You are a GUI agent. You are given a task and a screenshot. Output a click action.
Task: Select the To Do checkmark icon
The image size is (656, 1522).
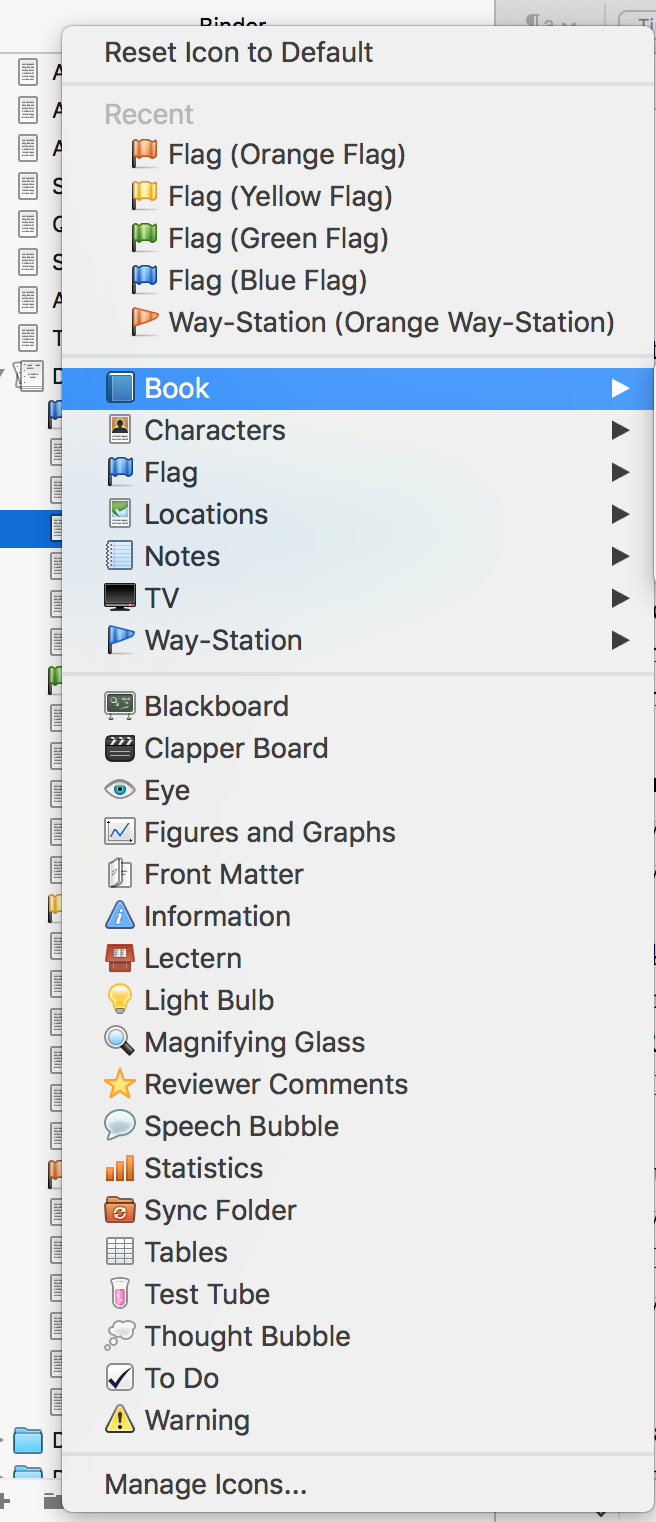point(120,1378)
